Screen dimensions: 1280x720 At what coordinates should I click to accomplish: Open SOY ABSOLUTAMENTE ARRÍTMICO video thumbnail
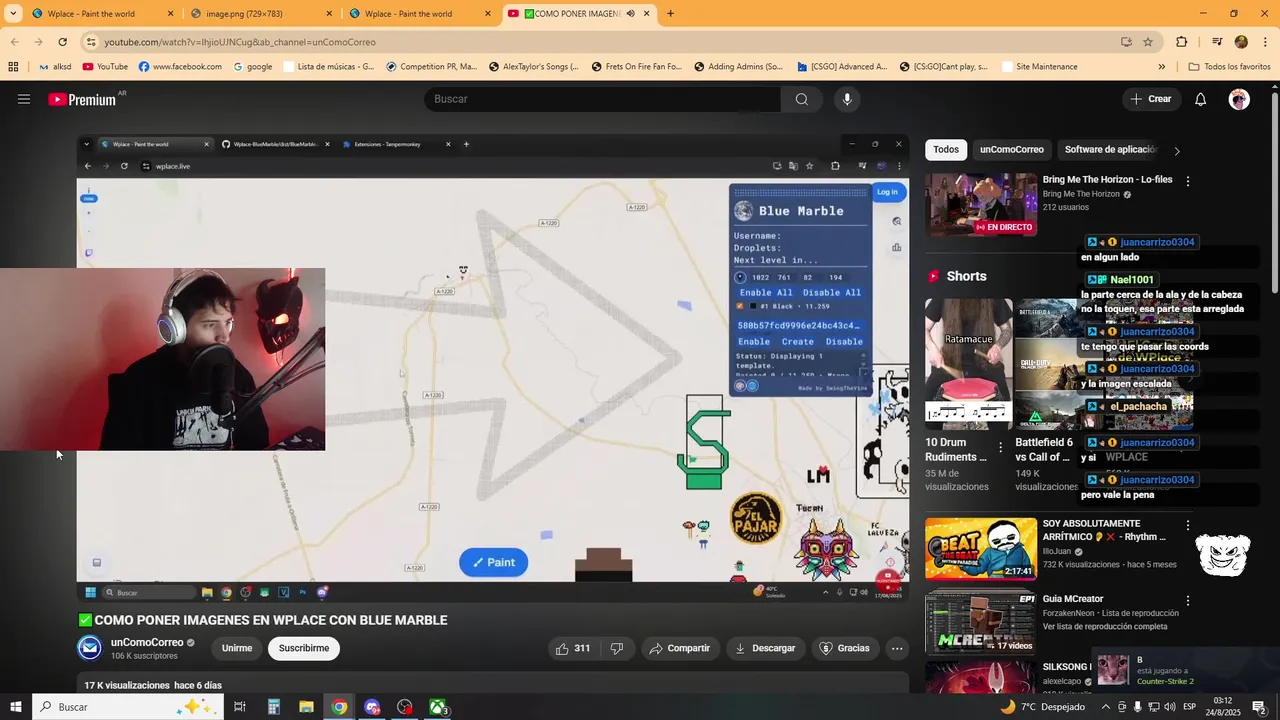(981, 548)
